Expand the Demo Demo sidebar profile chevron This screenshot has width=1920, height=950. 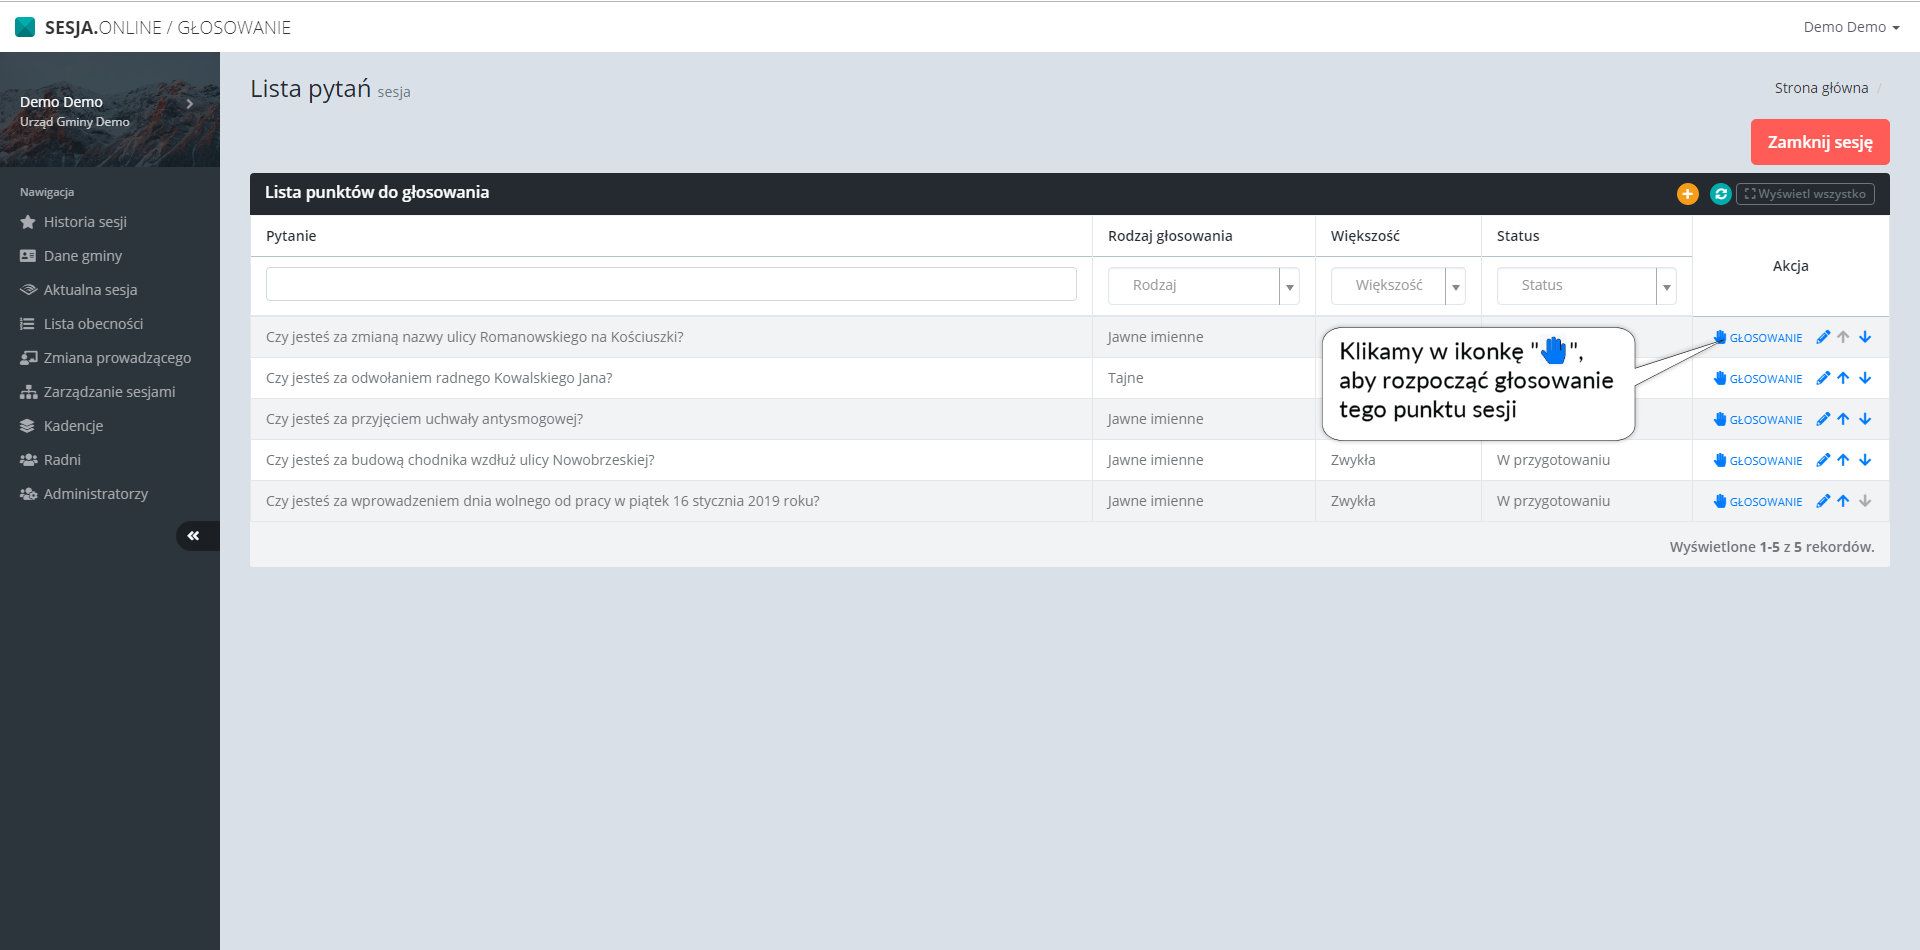click(x=189, y=104)
